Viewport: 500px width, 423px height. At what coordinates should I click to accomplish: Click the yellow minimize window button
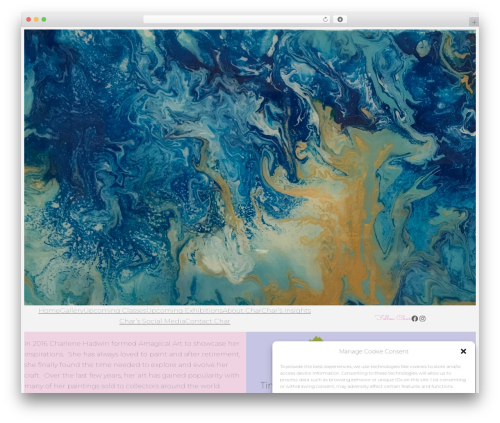pos(36,19)
